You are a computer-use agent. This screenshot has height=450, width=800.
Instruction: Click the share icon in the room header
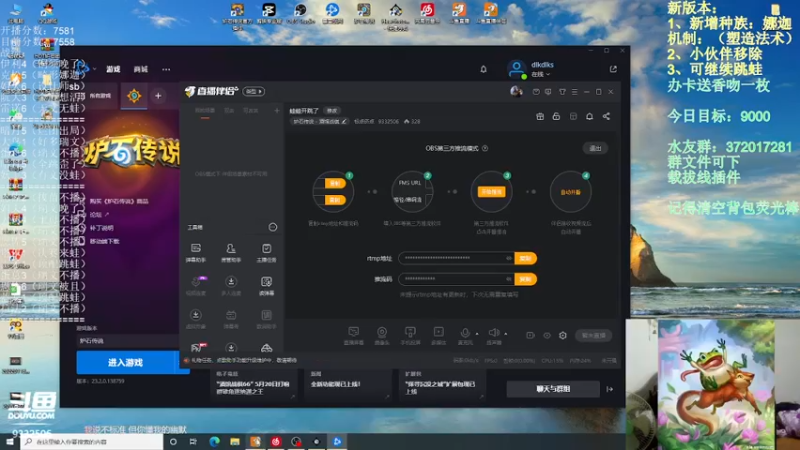(606, 116)
